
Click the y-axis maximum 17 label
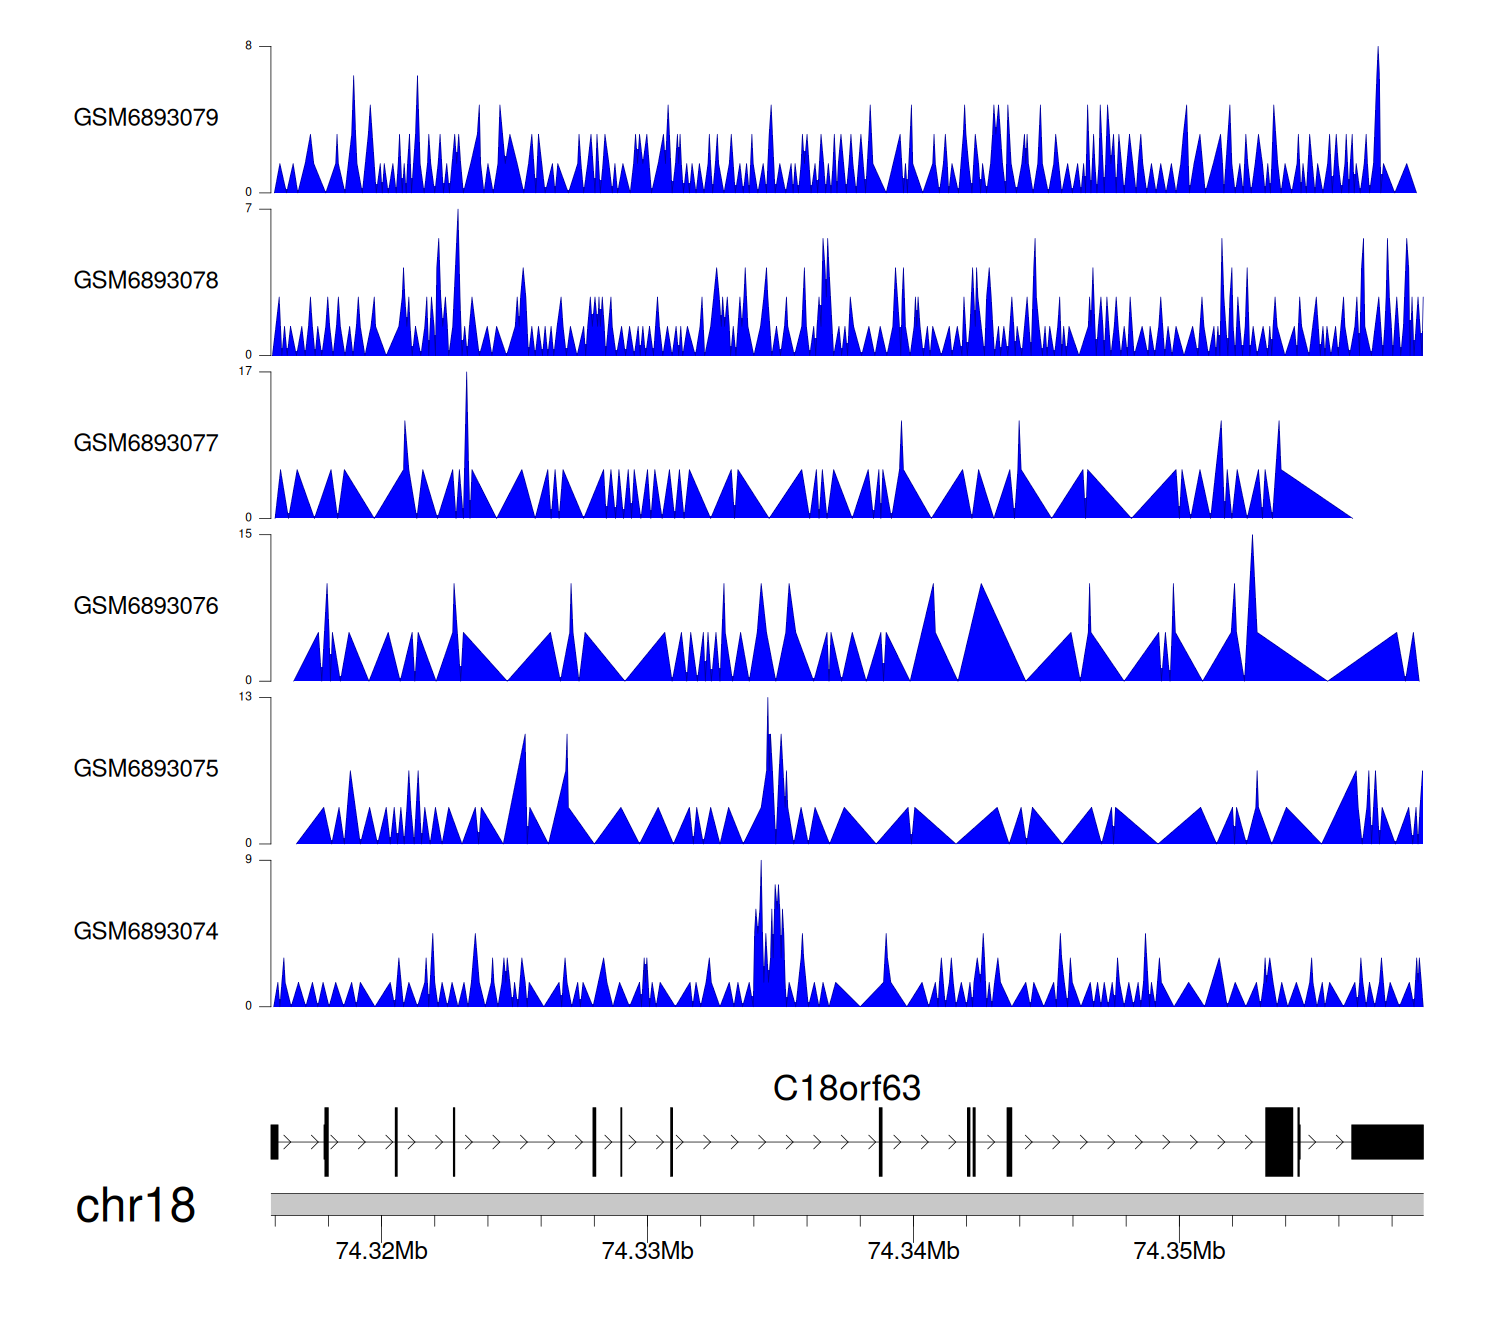click(x=245, y=372)
